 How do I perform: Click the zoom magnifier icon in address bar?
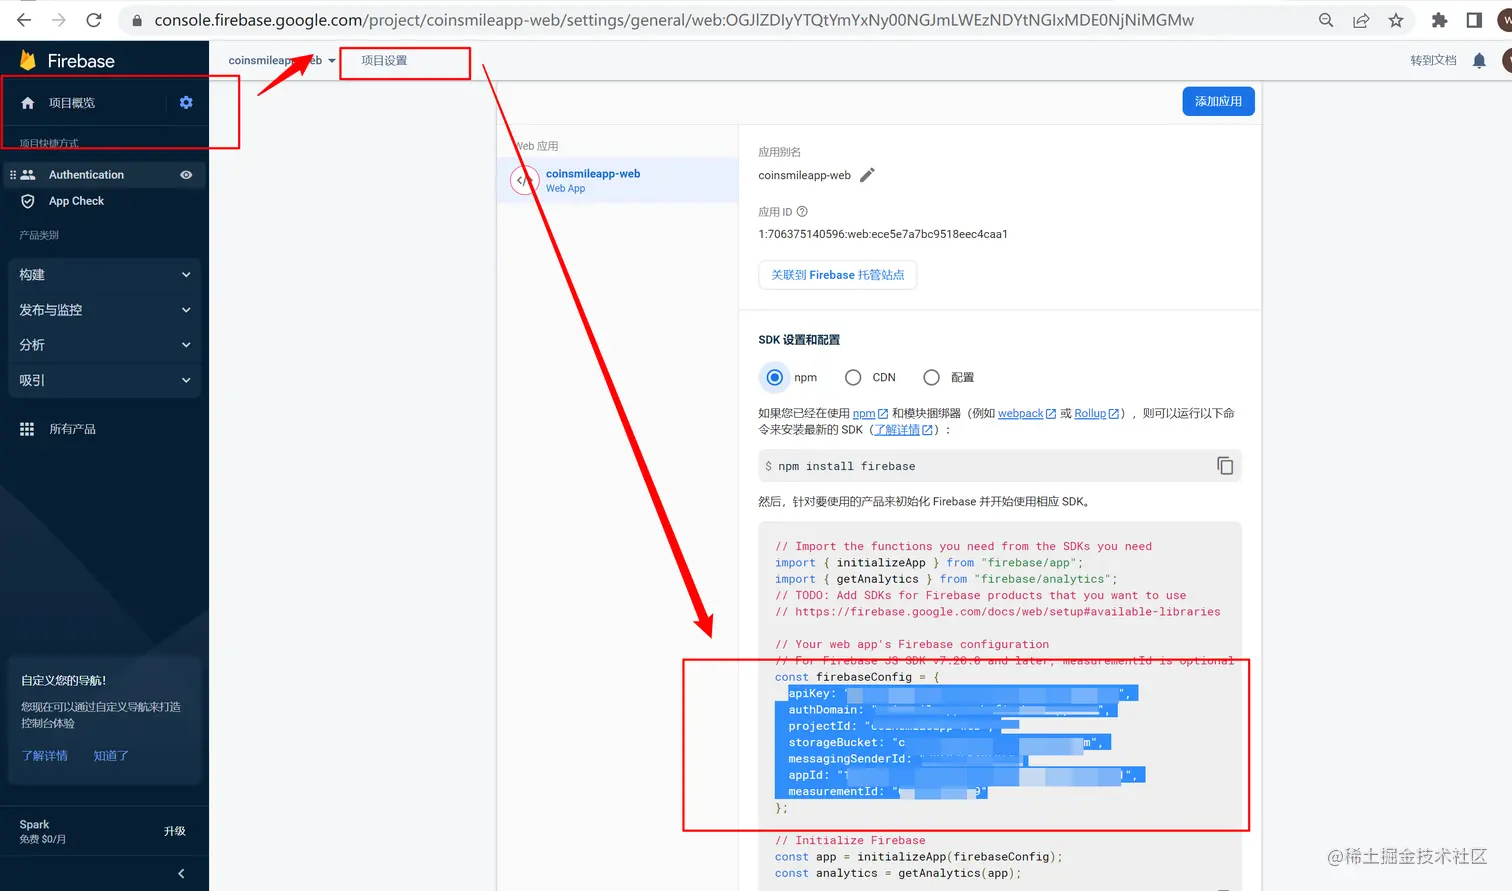1326,20
